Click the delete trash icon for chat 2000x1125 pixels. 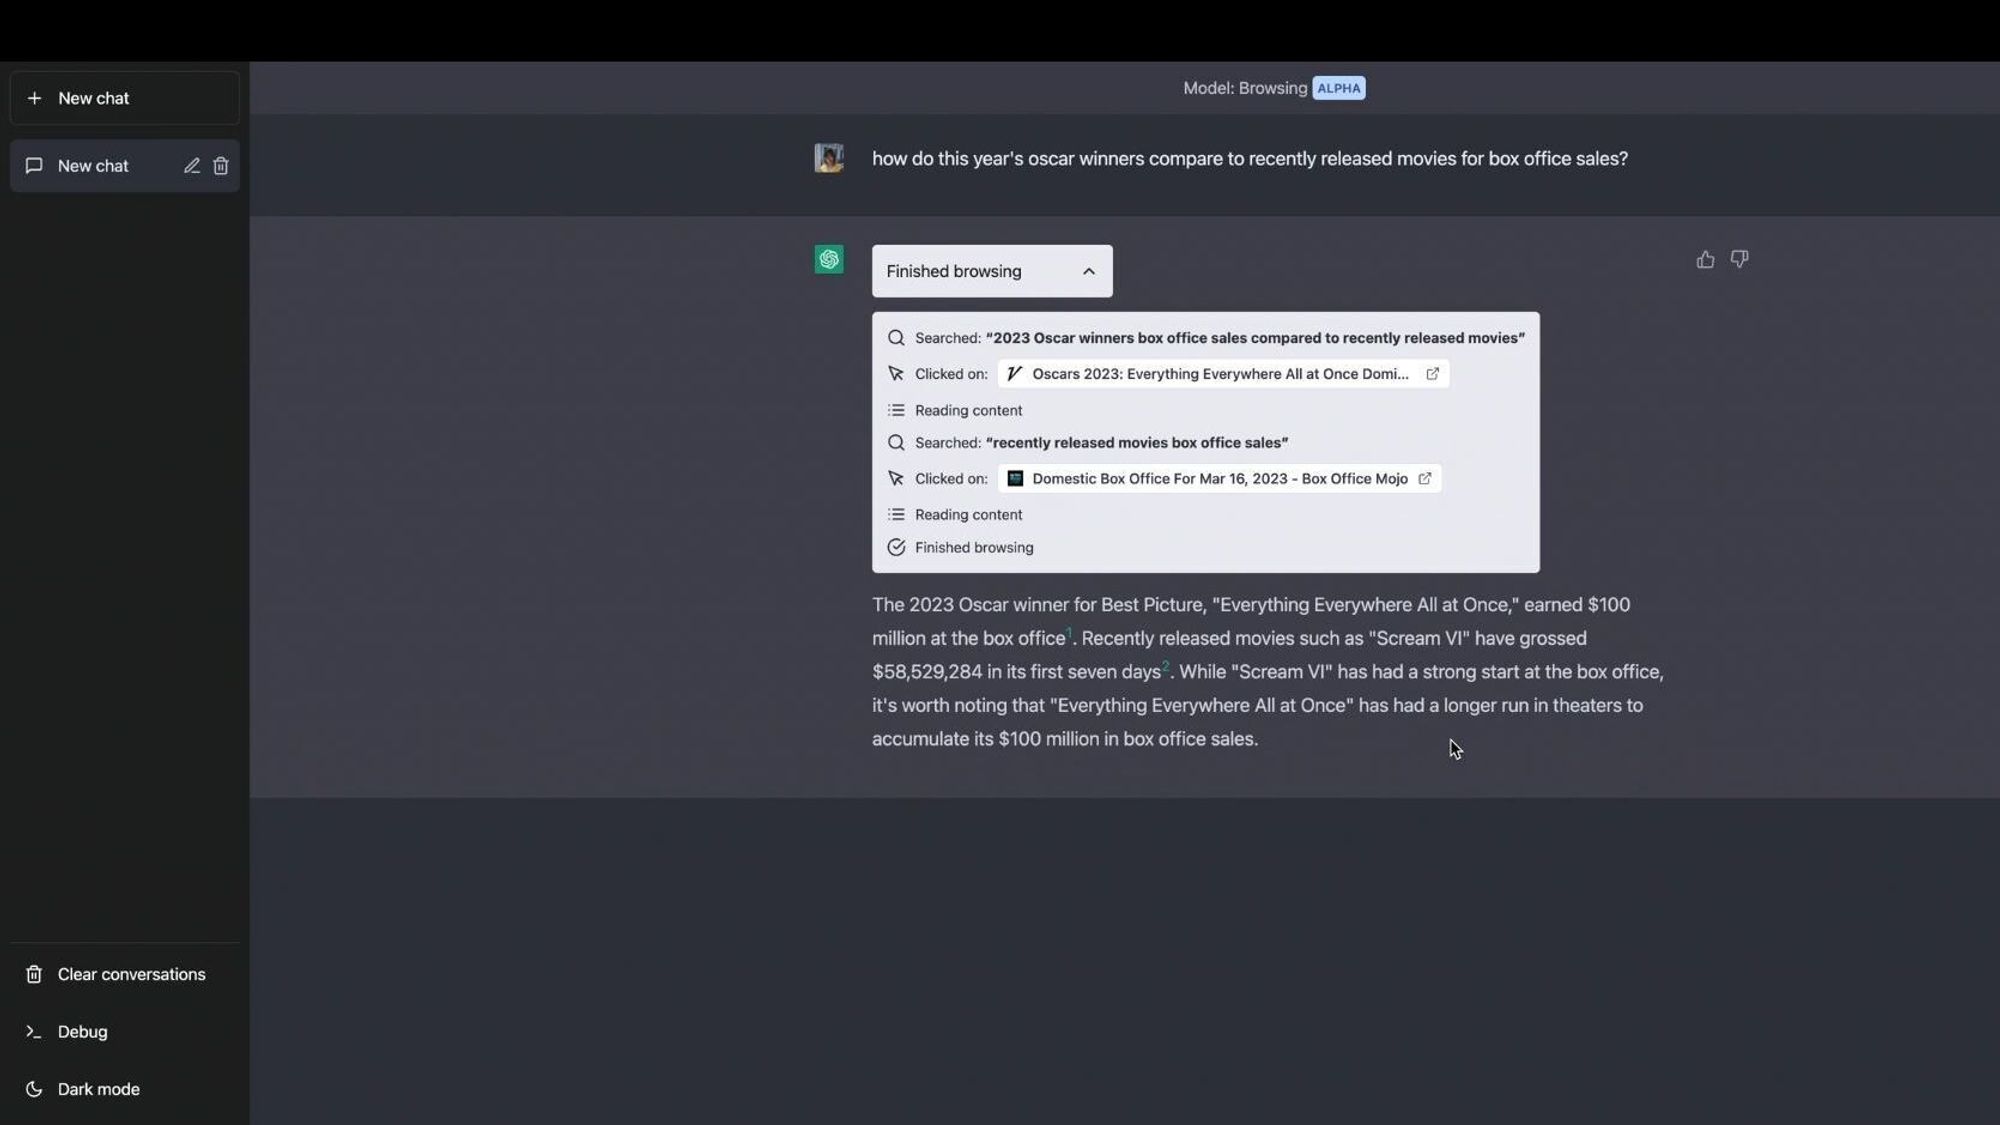(x=221, y=165)
